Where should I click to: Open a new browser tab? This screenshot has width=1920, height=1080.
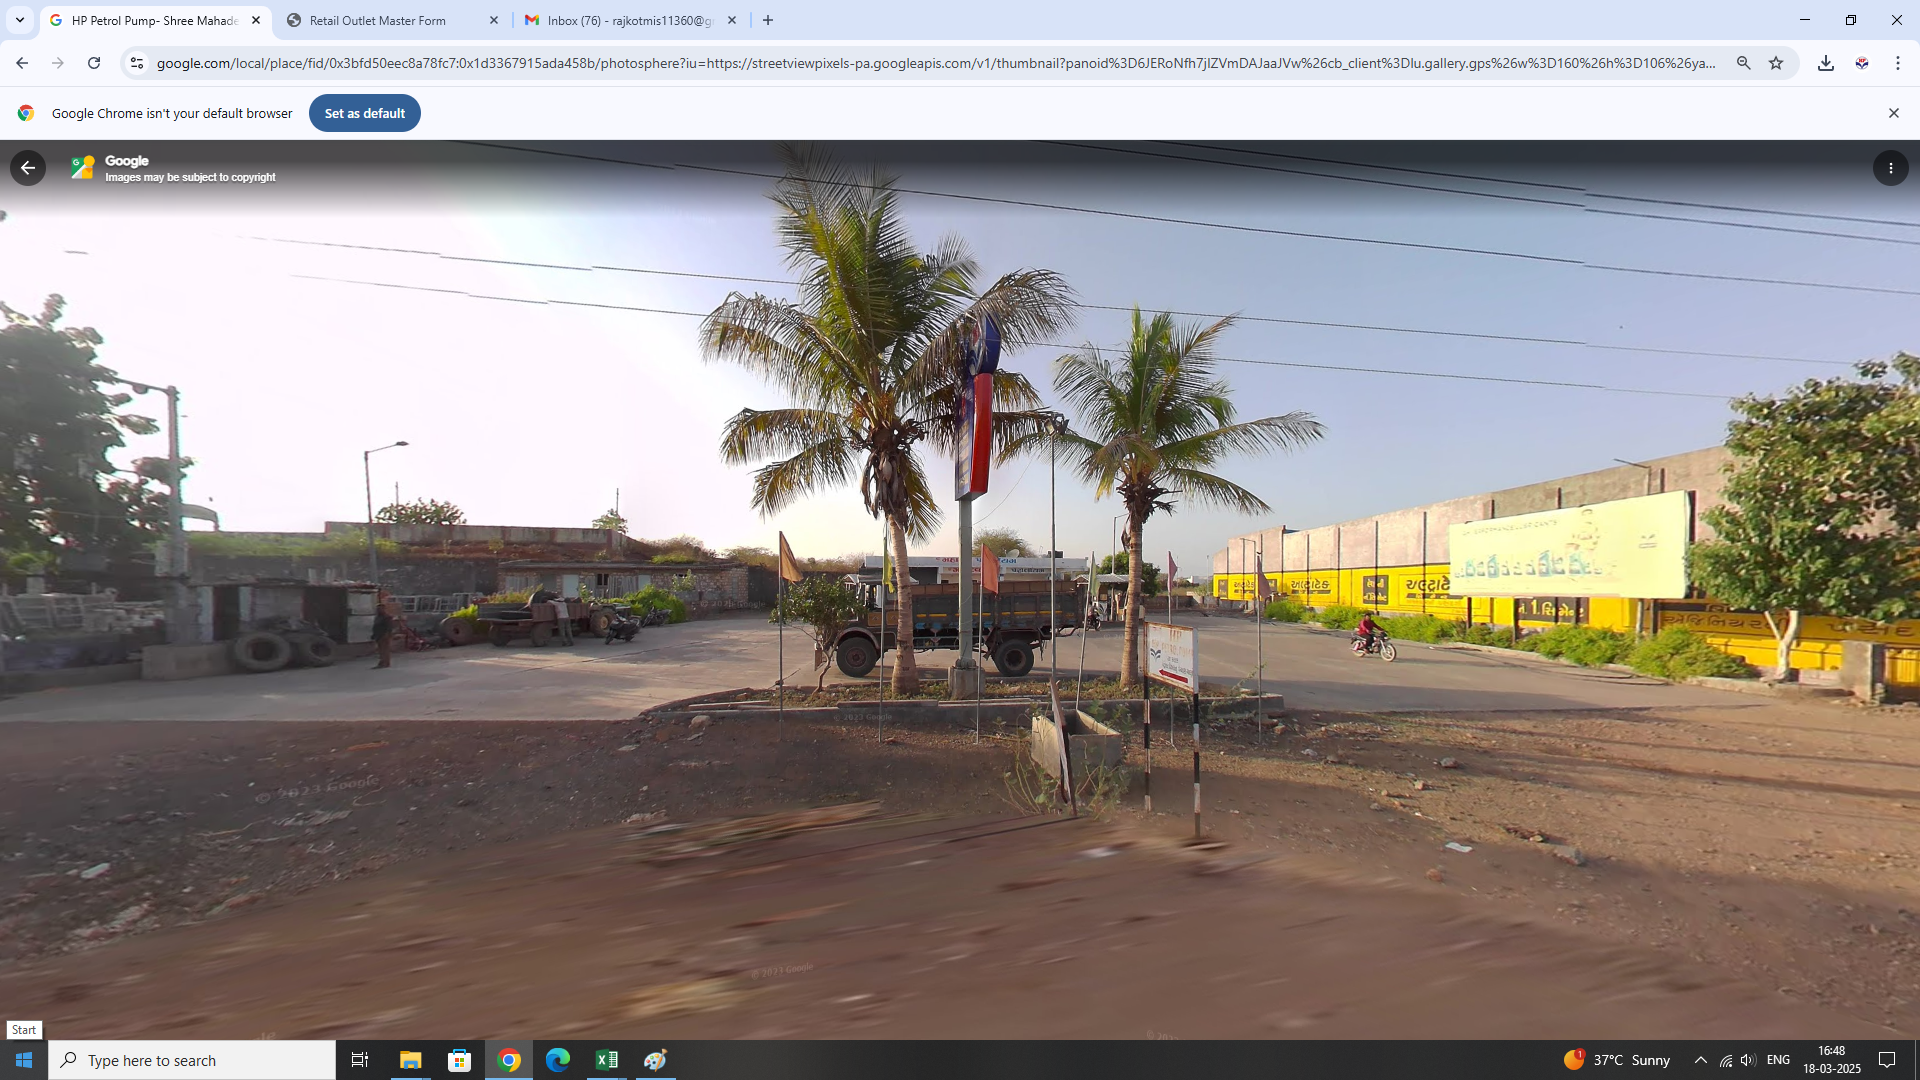(x=767, y=19)
